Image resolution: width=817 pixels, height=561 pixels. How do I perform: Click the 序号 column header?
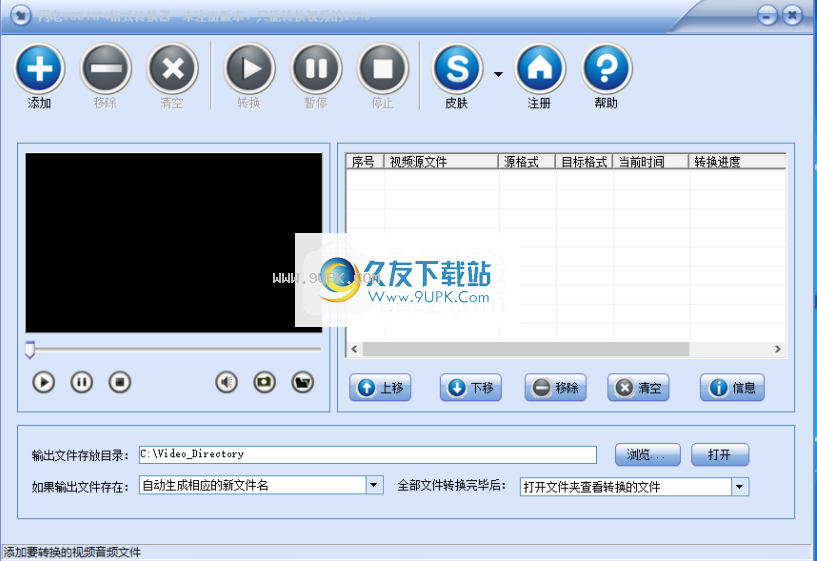(365, 161)
